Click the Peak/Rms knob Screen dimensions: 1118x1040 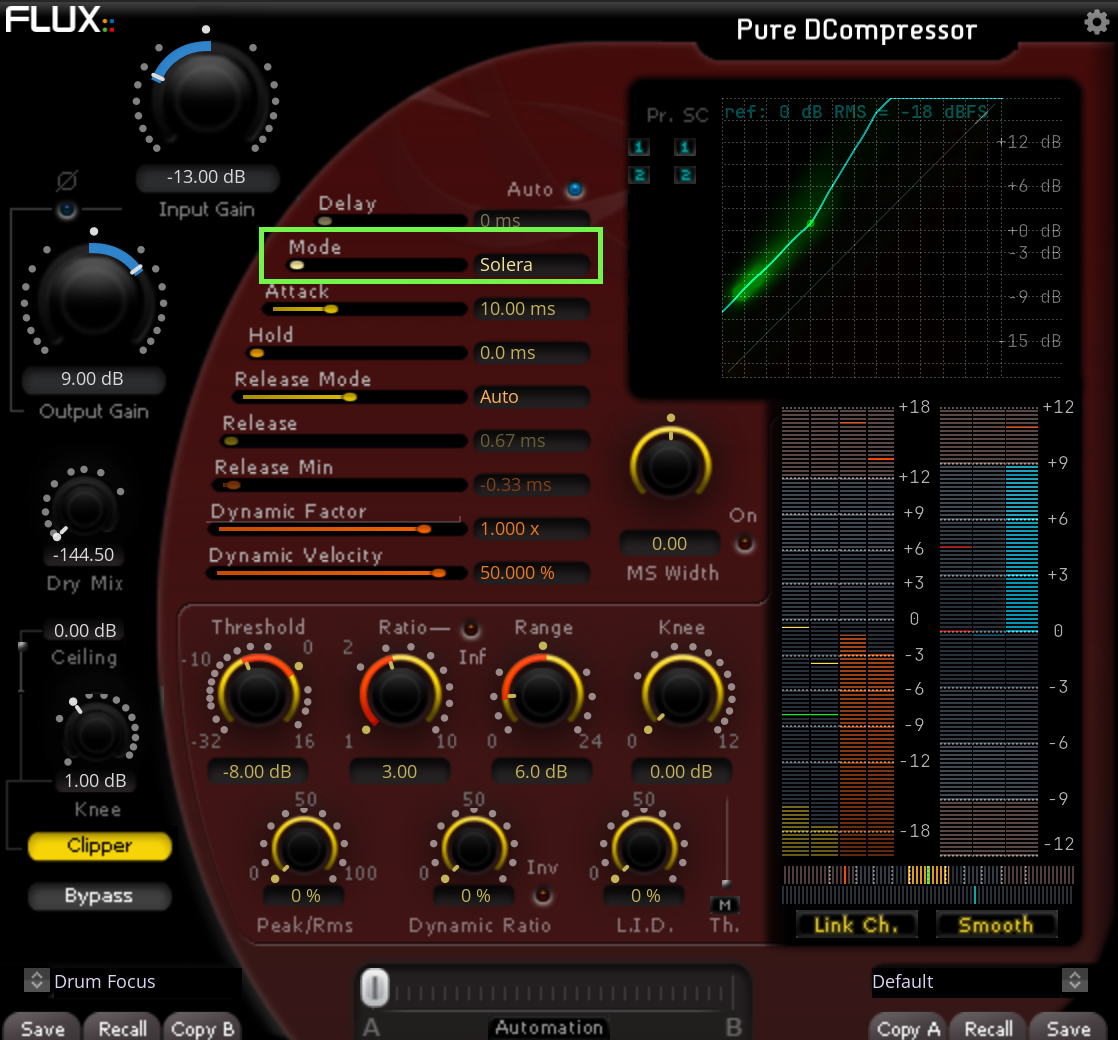click(304, 848)
